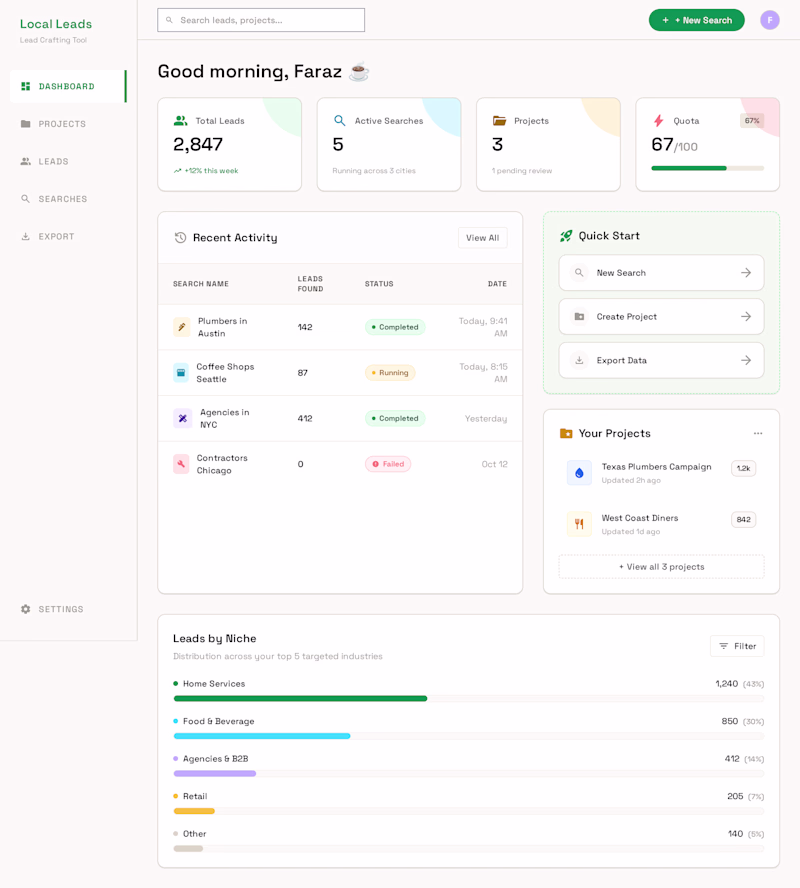
Task: Click the Your Projects folder icon
Action: pos(566,433)
